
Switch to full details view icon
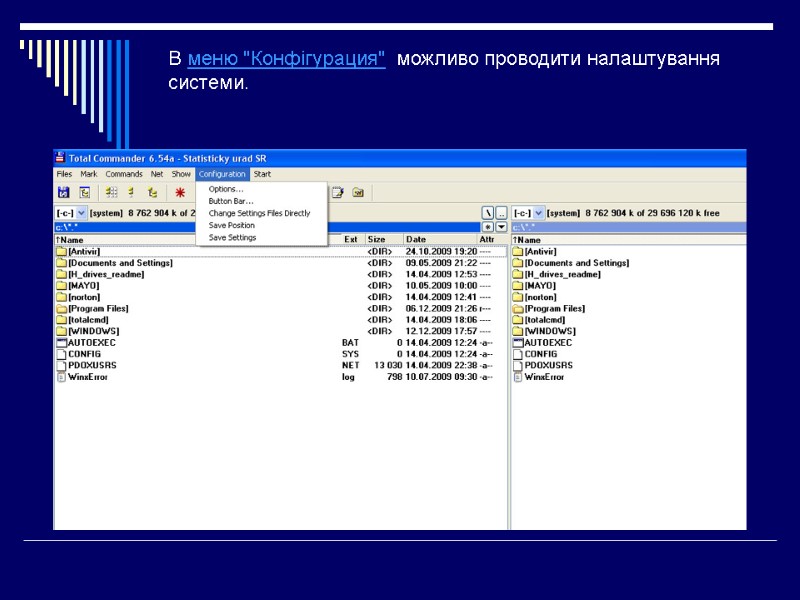pos(131,192)
